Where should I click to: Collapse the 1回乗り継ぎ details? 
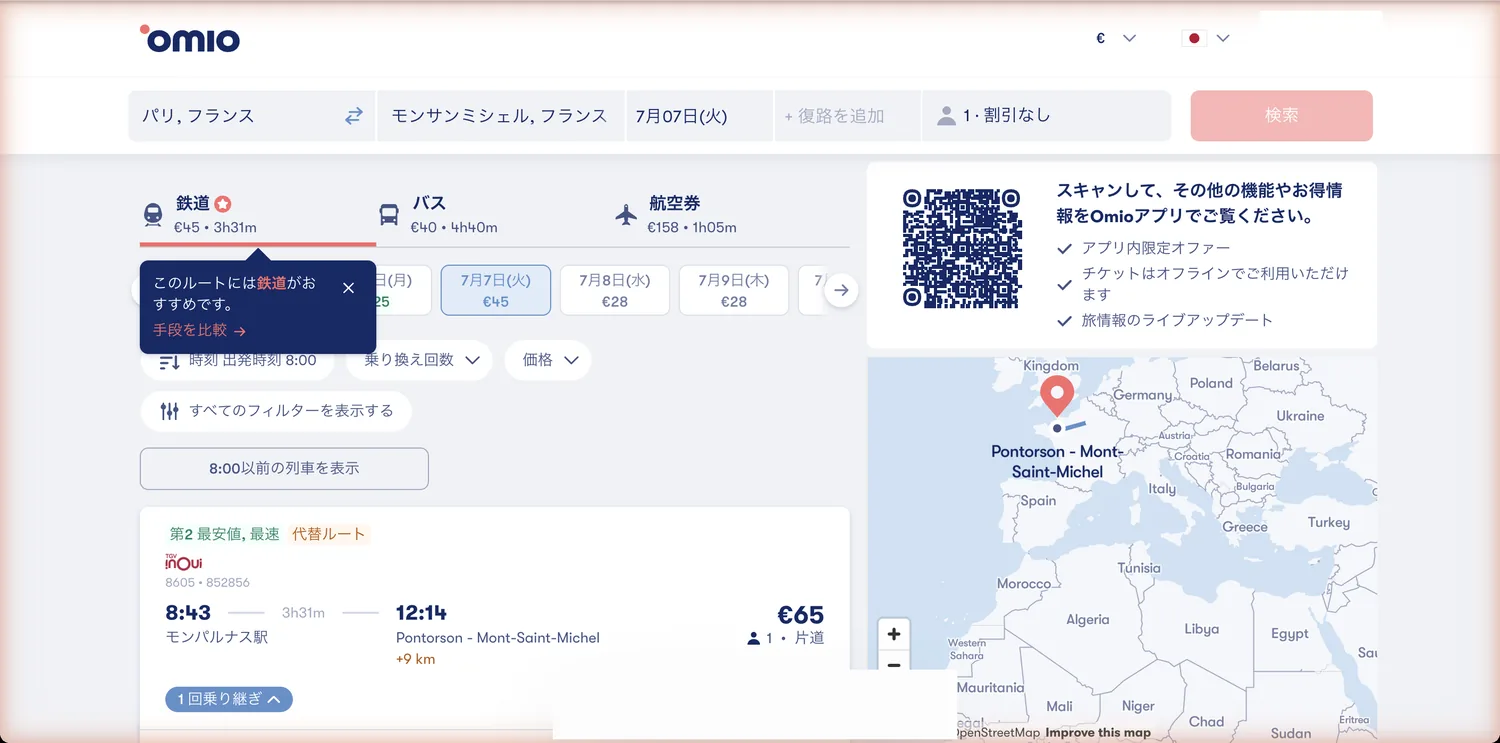click(229, 699)
